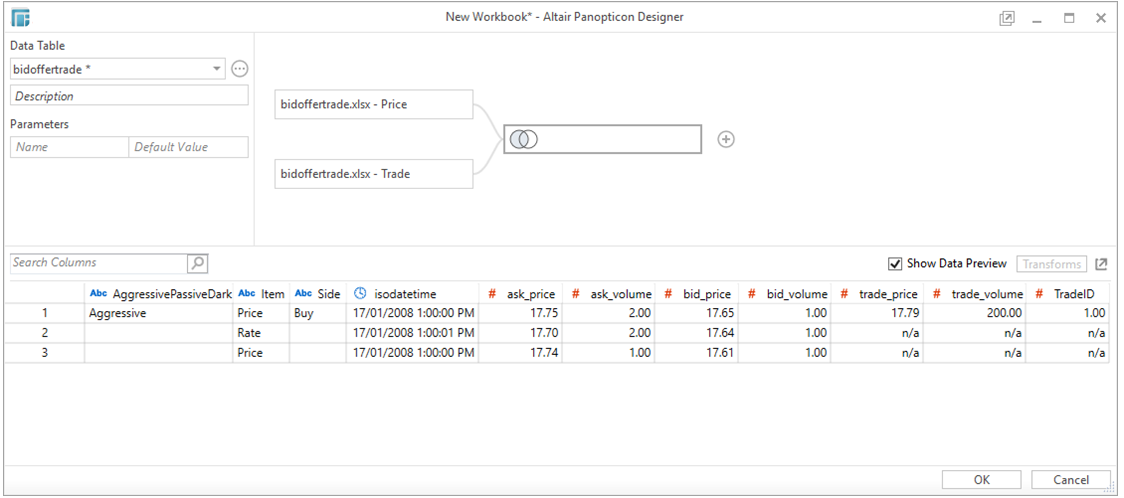Image resolution: width=1124 pixels, height=498 pixels.
Task: Click the trade_volume column header
Action: [974, 294]
